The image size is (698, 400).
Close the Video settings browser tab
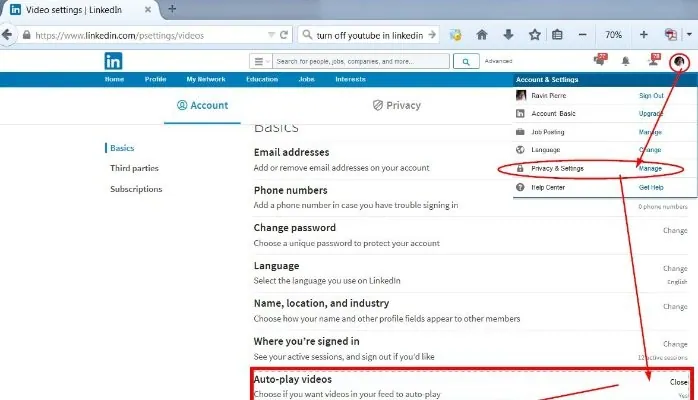pyautogui.click(x=148, y=9)
